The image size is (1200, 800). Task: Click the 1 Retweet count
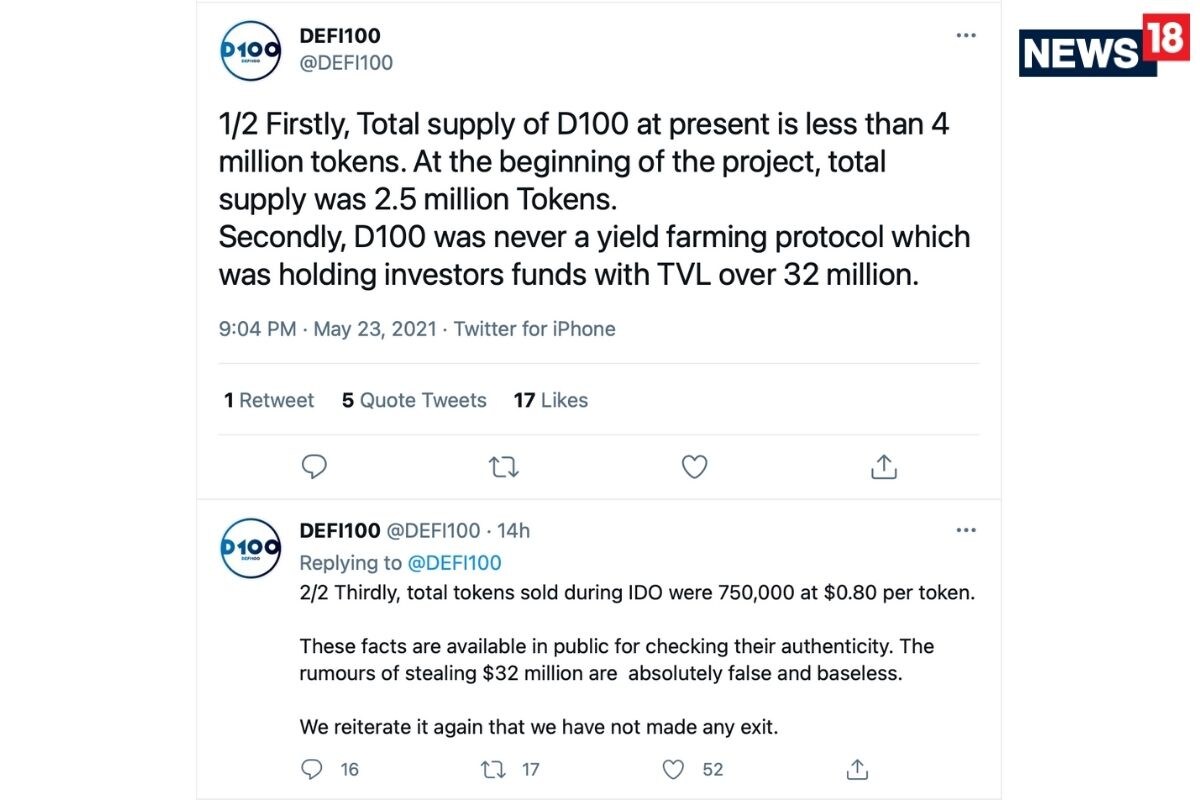tap(267, 400)
